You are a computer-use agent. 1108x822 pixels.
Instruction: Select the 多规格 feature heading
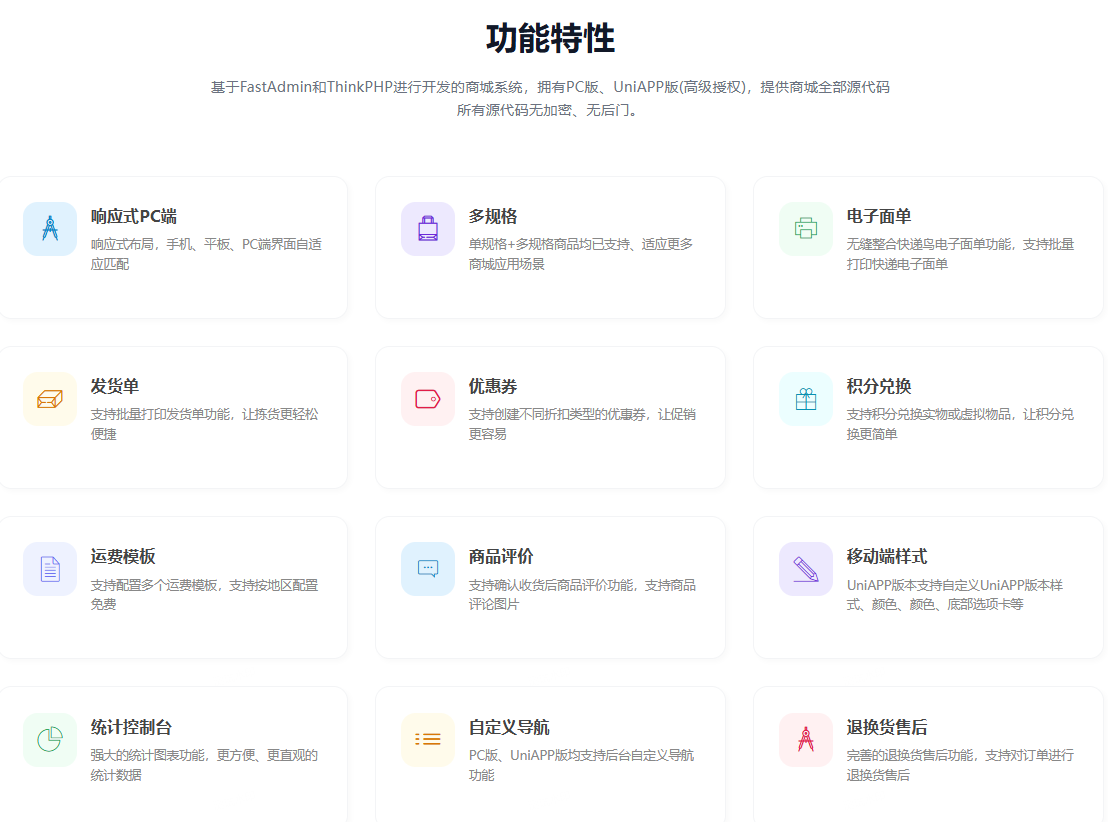click(x=493, y=217)
